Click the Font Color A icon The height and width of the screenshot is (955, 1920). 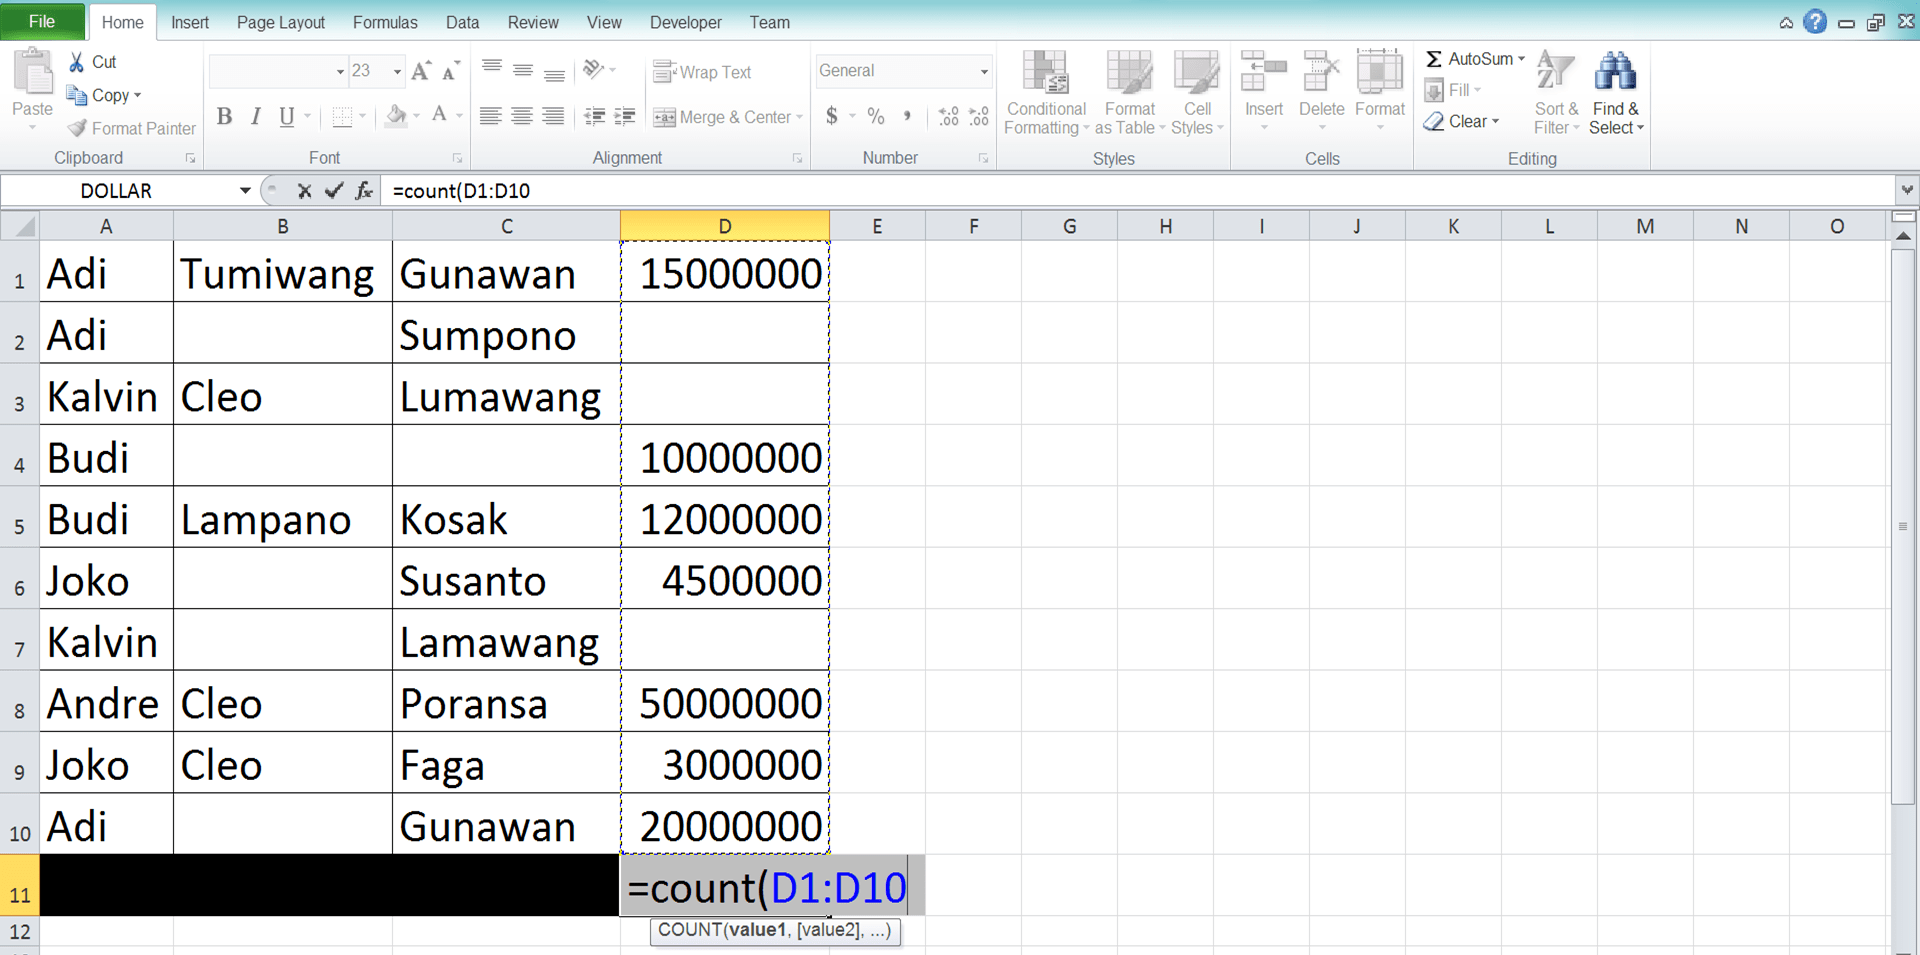tap(439, 116)
